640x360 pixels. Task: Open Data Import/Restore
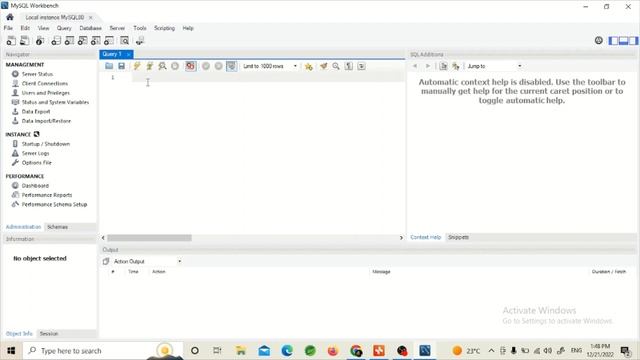(46, 121)
